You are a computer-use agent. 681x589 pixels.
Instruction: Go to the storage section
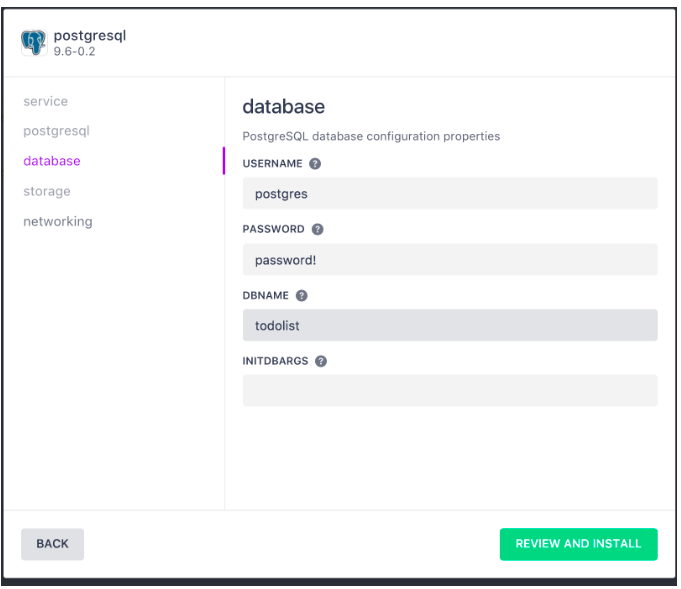pos(47,192)
